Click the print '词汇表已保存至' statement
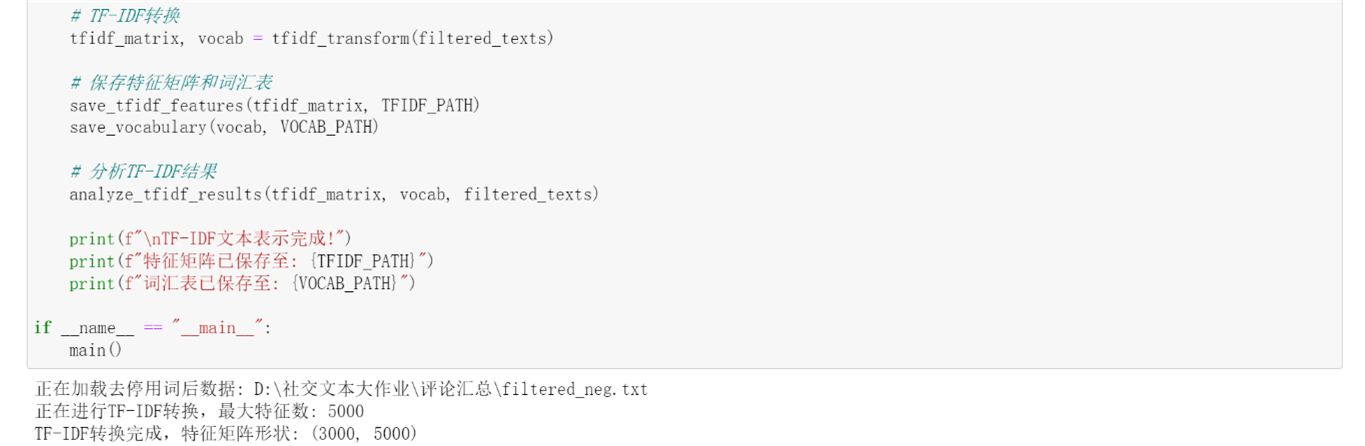Image resolution: width=1365 pixels, height=446 pixels. (242, 283)
